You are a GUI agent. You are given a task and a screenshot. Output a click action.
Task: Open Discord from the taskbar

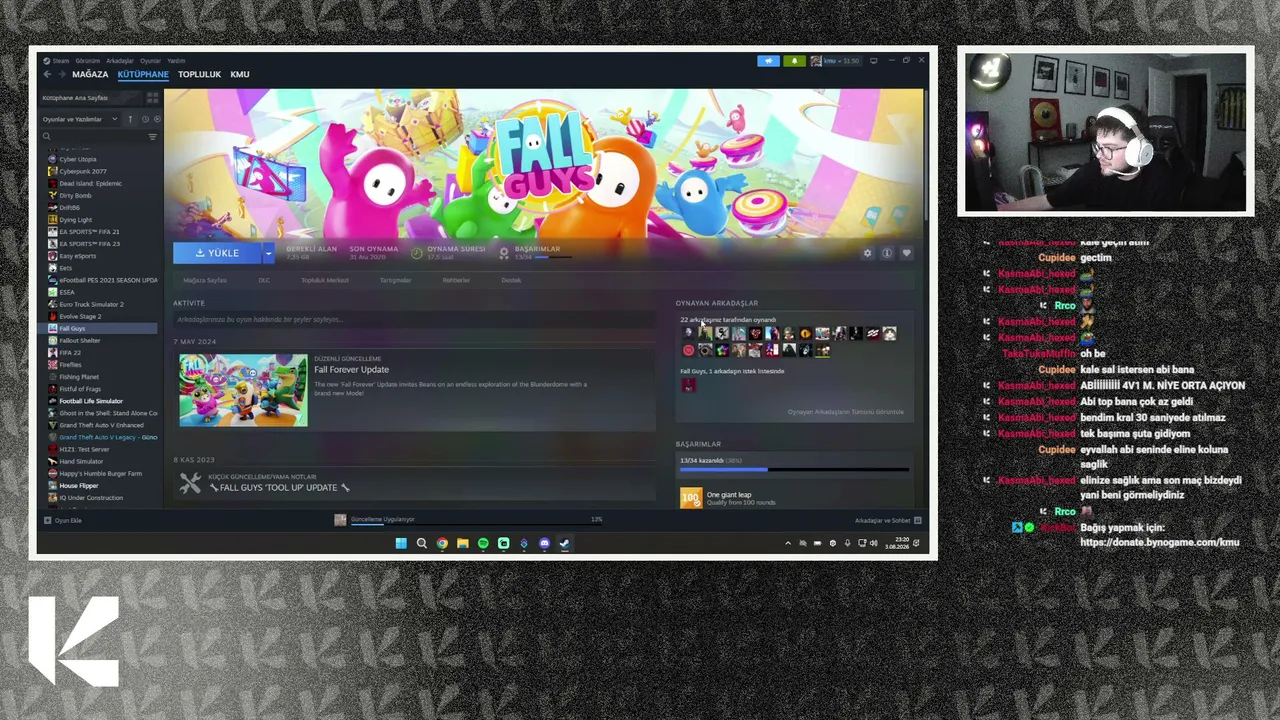pyautogui.click(x=544, y=543)
